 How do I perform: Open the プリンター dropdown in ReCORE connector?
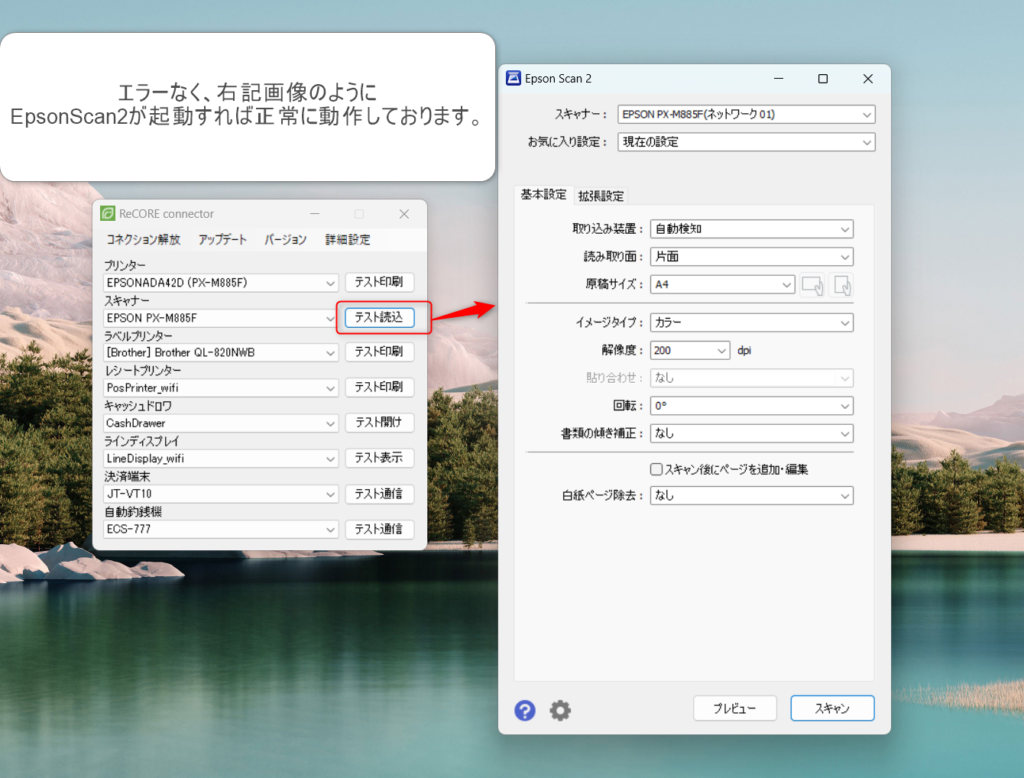[221, 283]
